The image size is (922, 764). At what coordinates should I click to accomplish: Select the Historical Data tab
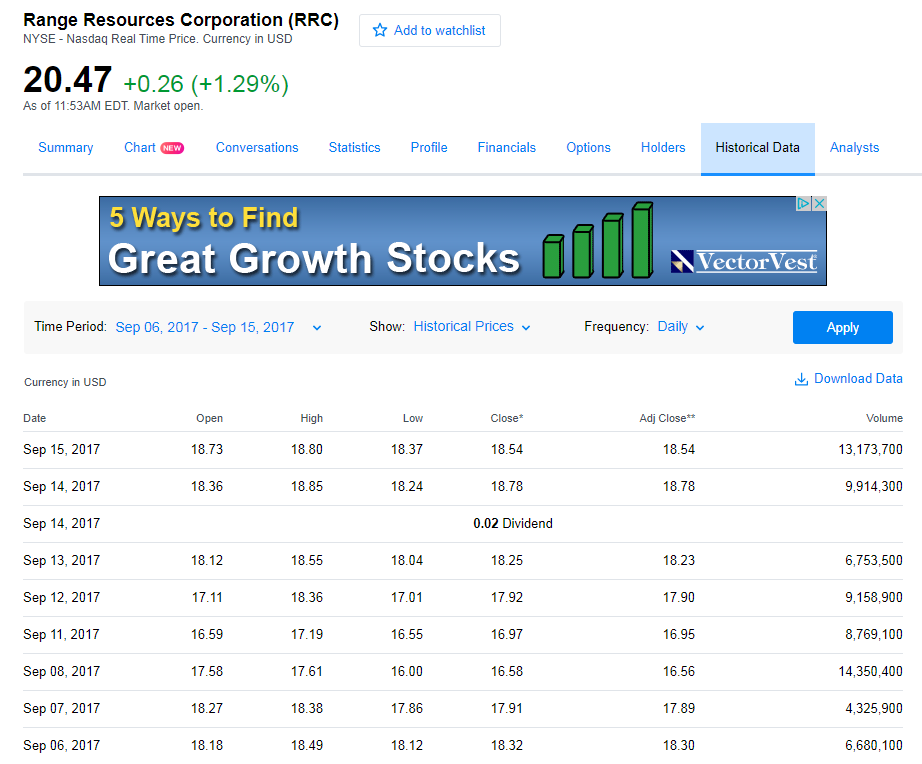[757, 148]
